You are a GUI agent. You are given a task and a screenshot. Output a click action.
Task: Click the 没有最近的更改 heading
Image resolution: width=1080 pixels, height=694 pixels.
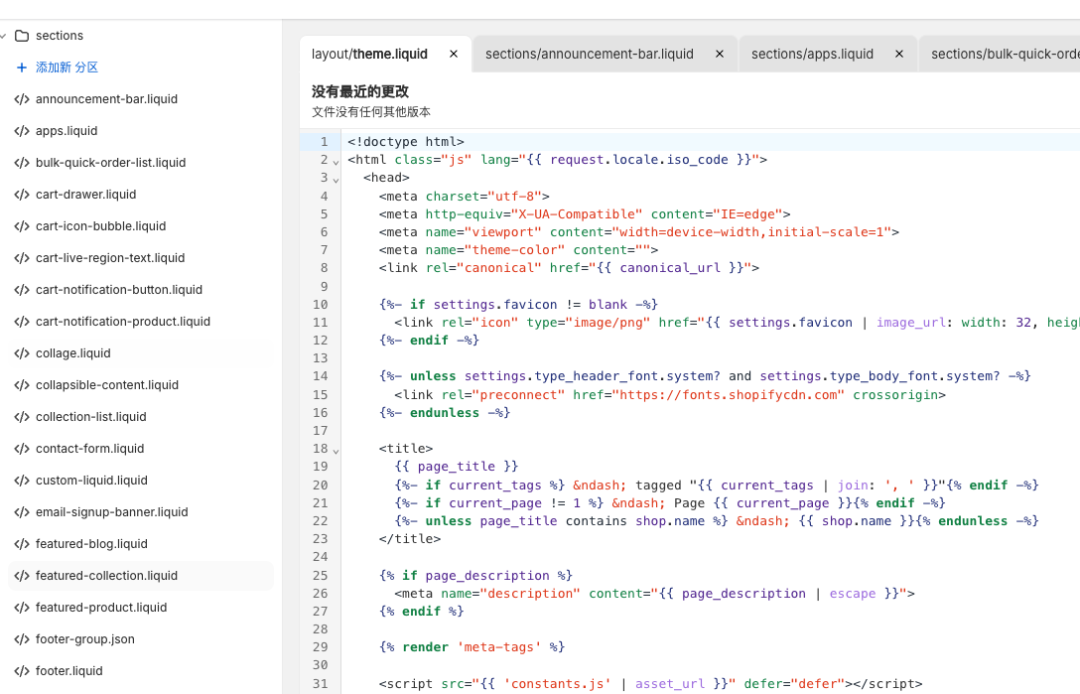point(360,91)
